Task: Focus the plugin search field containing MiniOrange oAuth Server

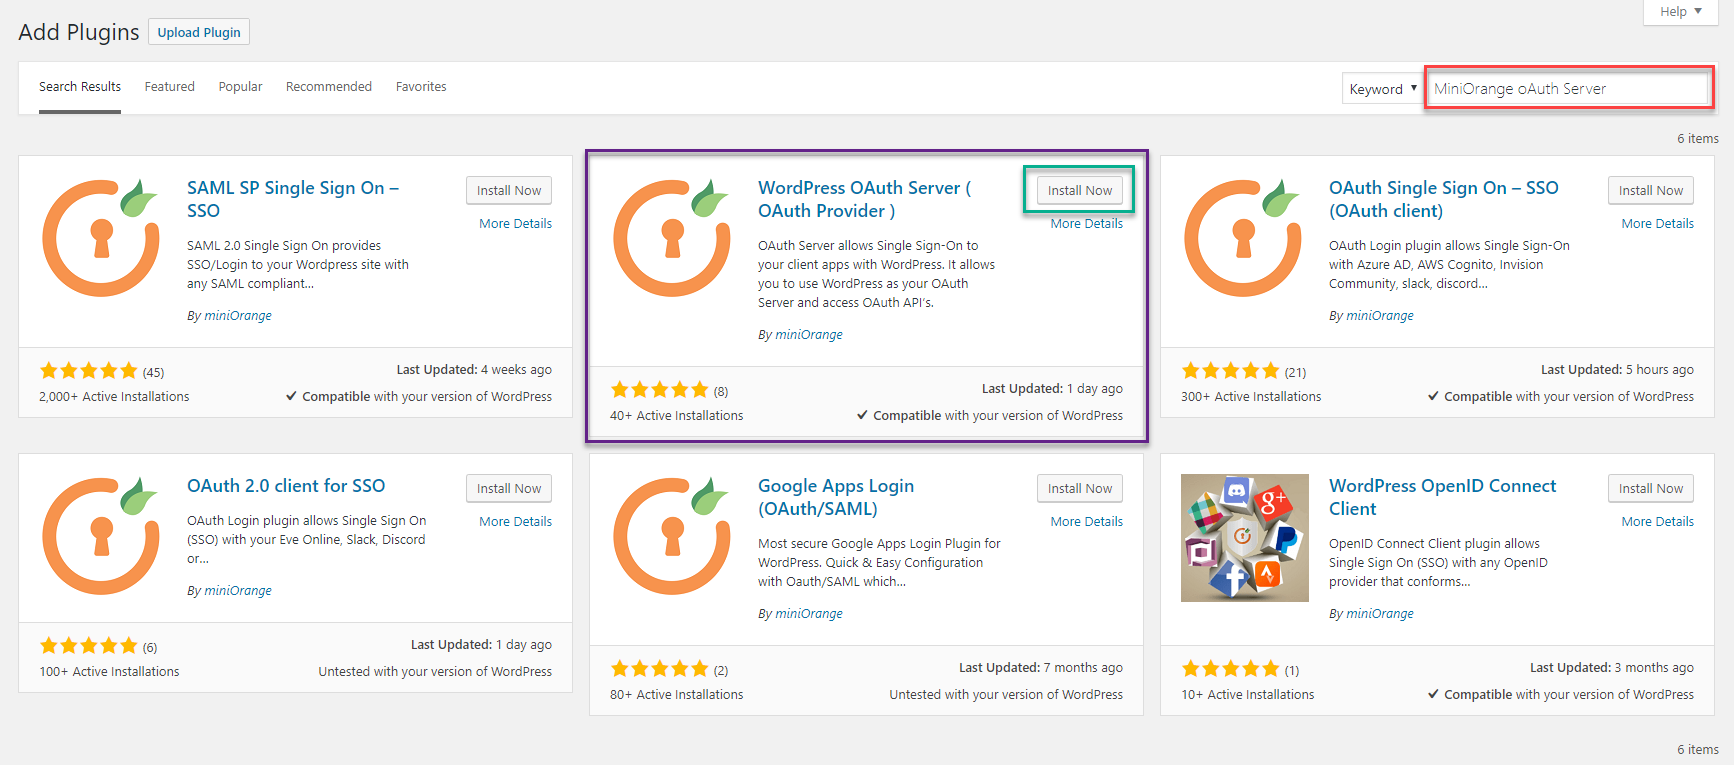Action: pos(1568,89)
